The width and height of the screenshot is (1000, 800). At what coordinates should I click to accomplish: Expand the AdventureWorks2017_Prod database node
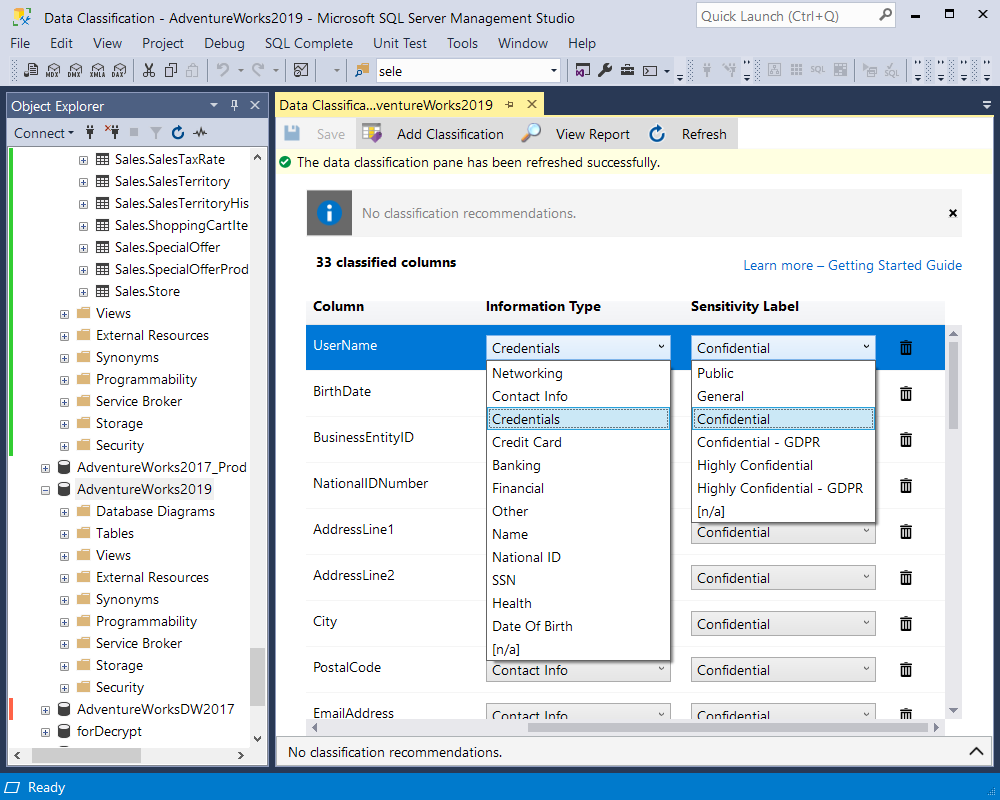click(45, 468)
